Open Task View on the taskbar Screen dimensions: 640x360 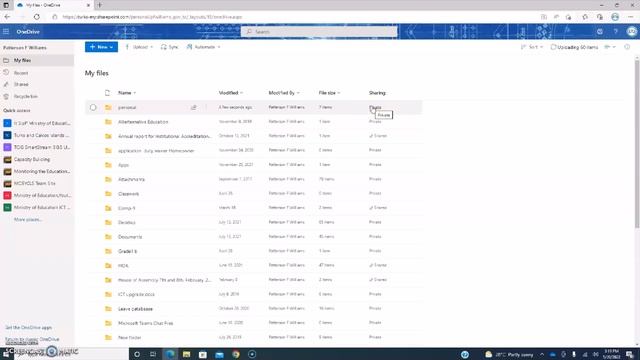pos(153,354)
